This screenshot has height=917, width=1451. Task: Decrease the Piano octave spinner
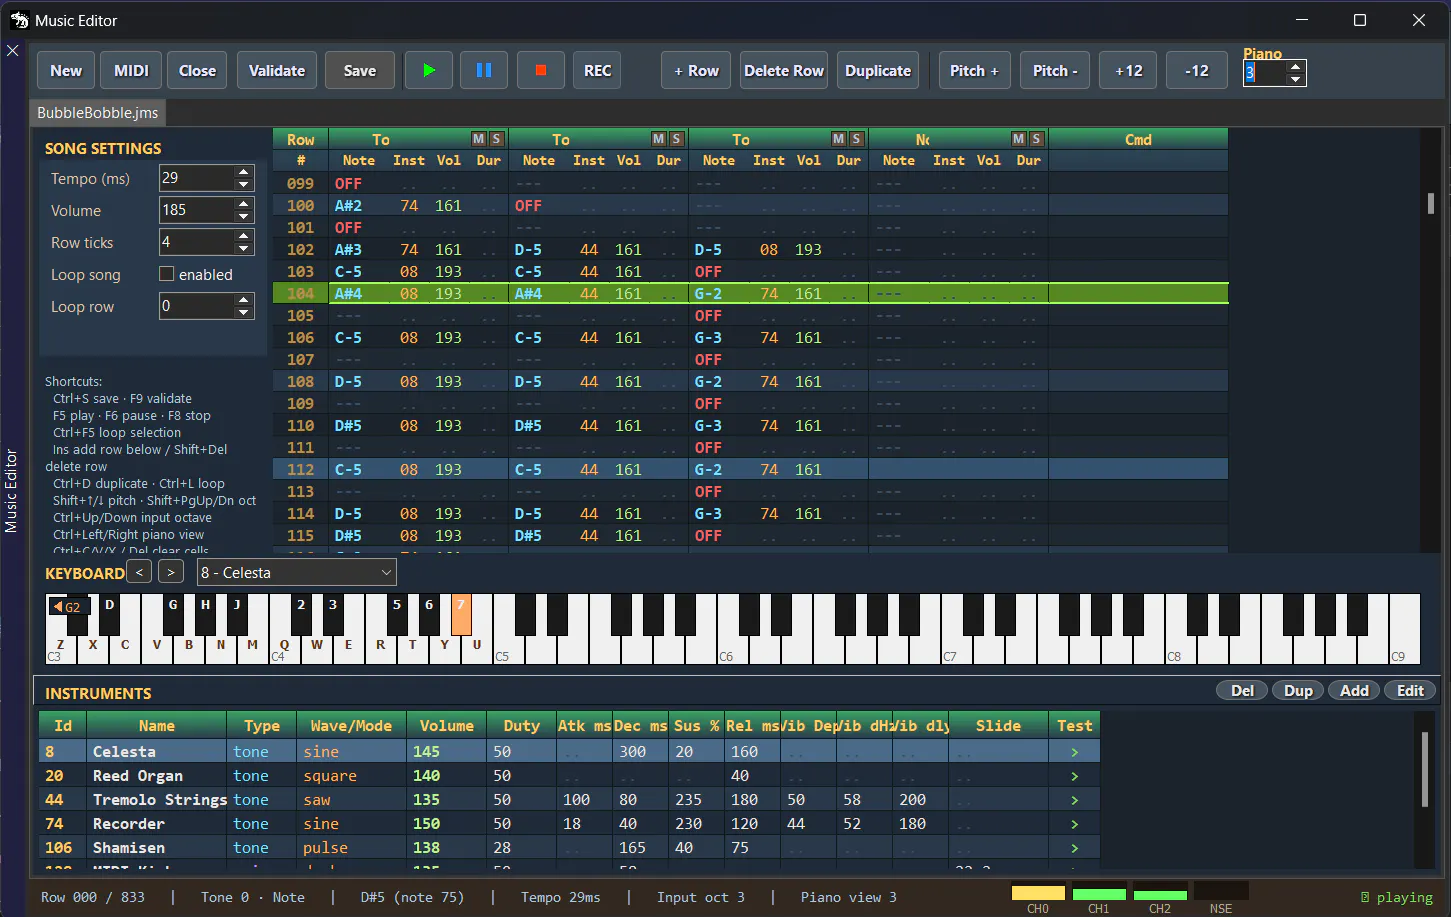pyautogui.click(x=1296, y=79)
